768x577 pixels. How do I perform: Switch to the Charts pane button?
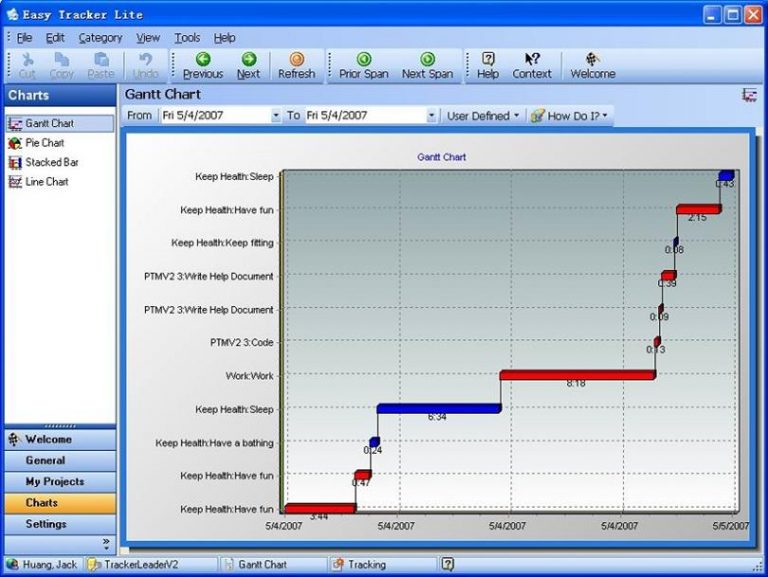(60, 503)
